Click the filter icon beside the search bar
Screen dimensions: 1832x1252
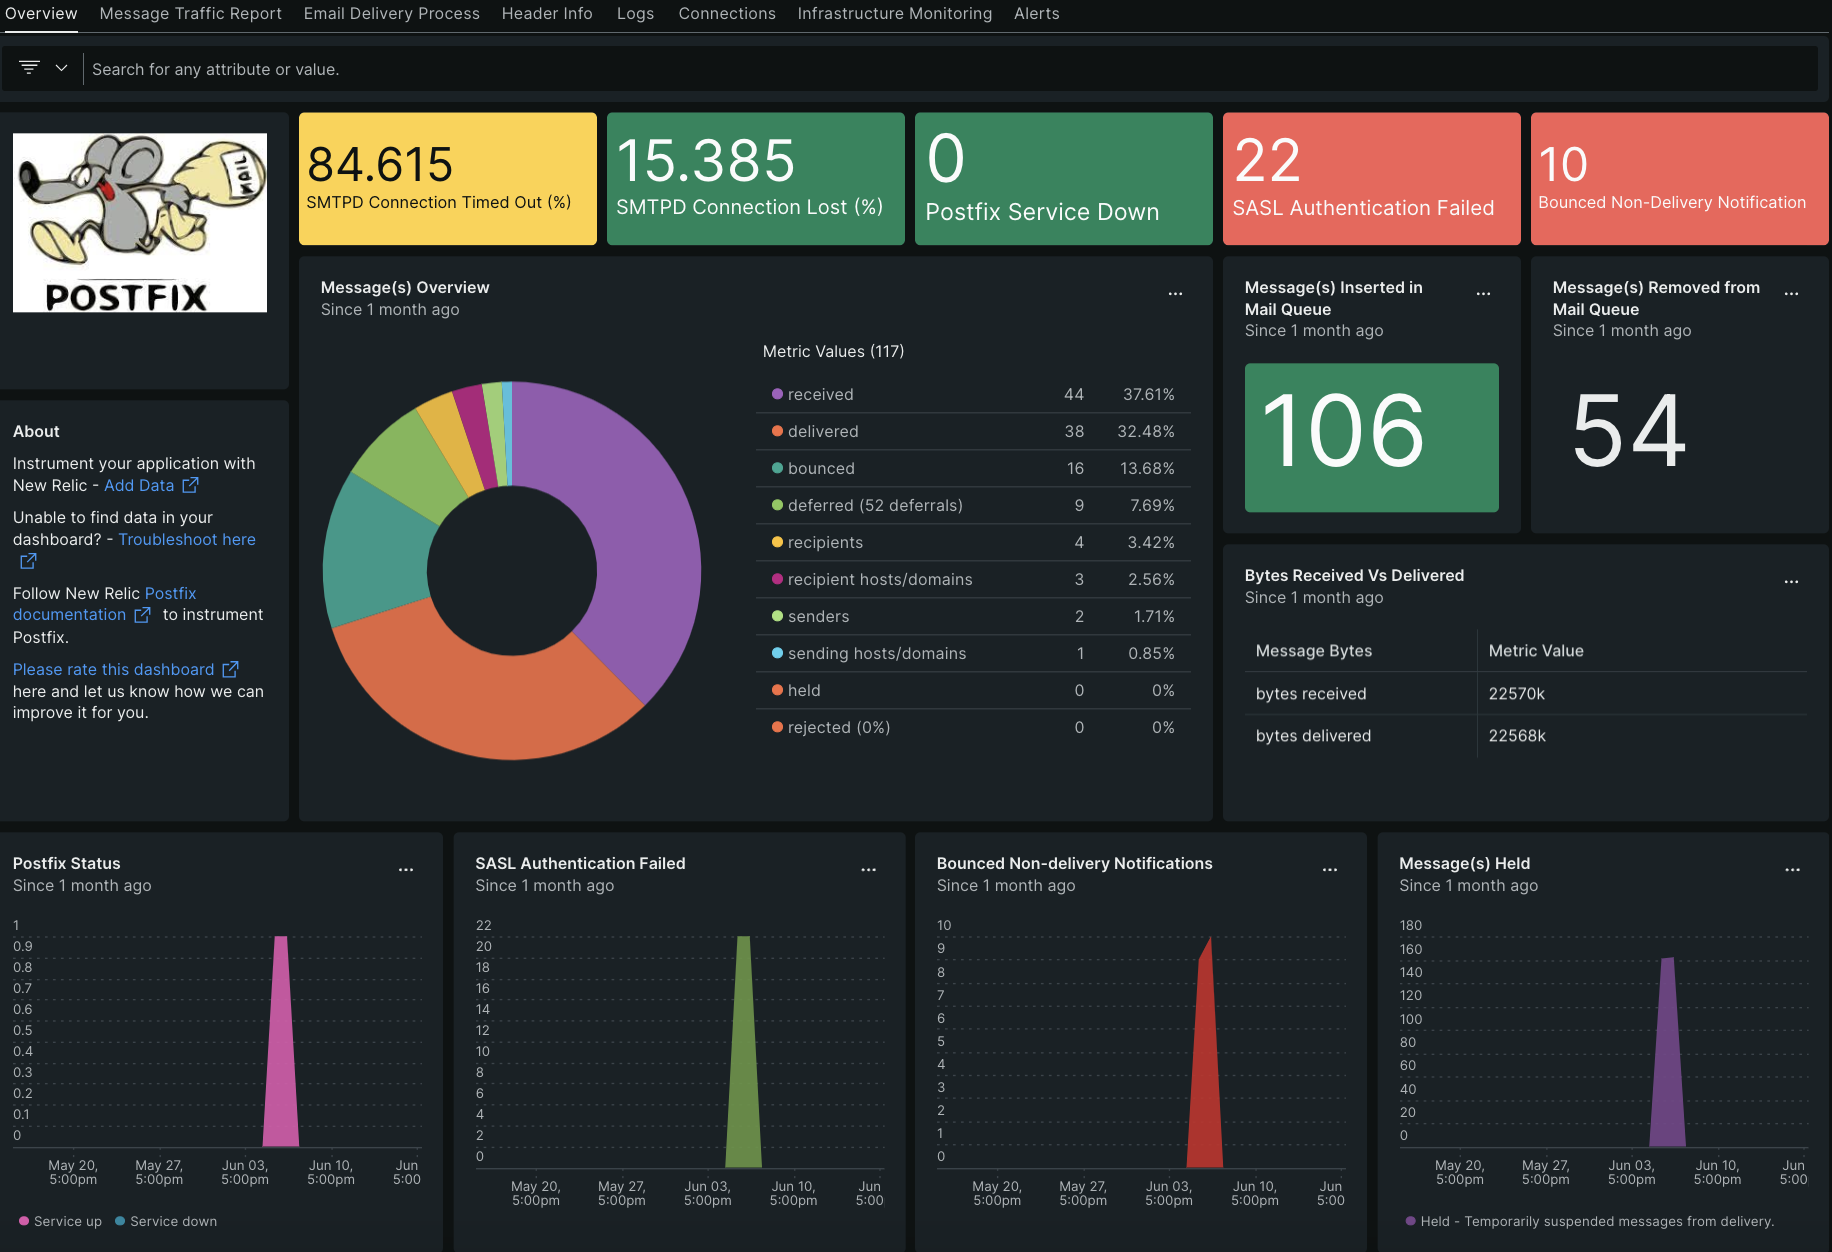click(29, 68)
